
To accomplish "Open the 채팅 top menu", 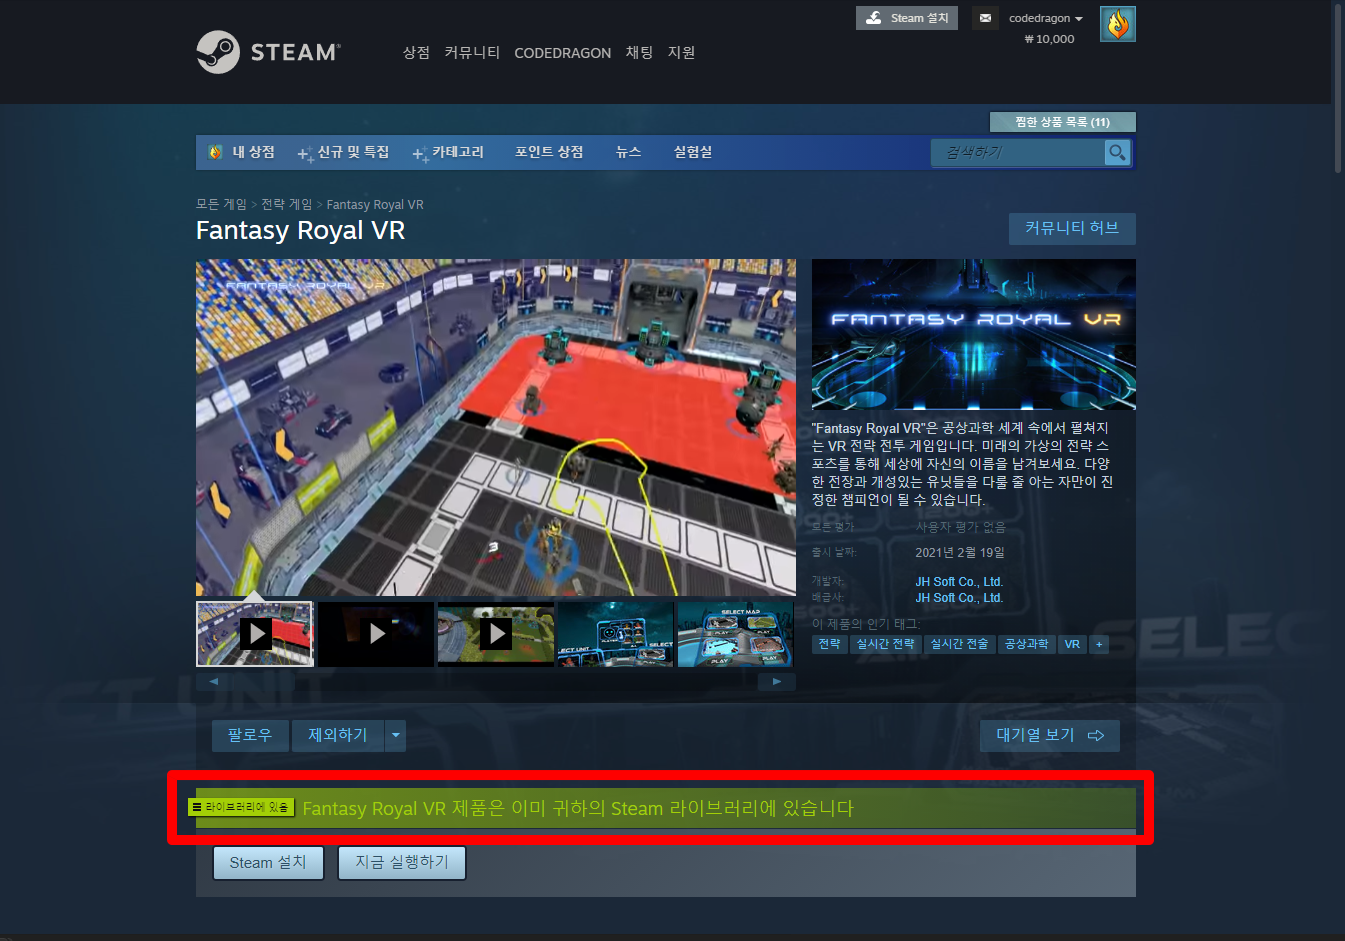I will point(639,53).
